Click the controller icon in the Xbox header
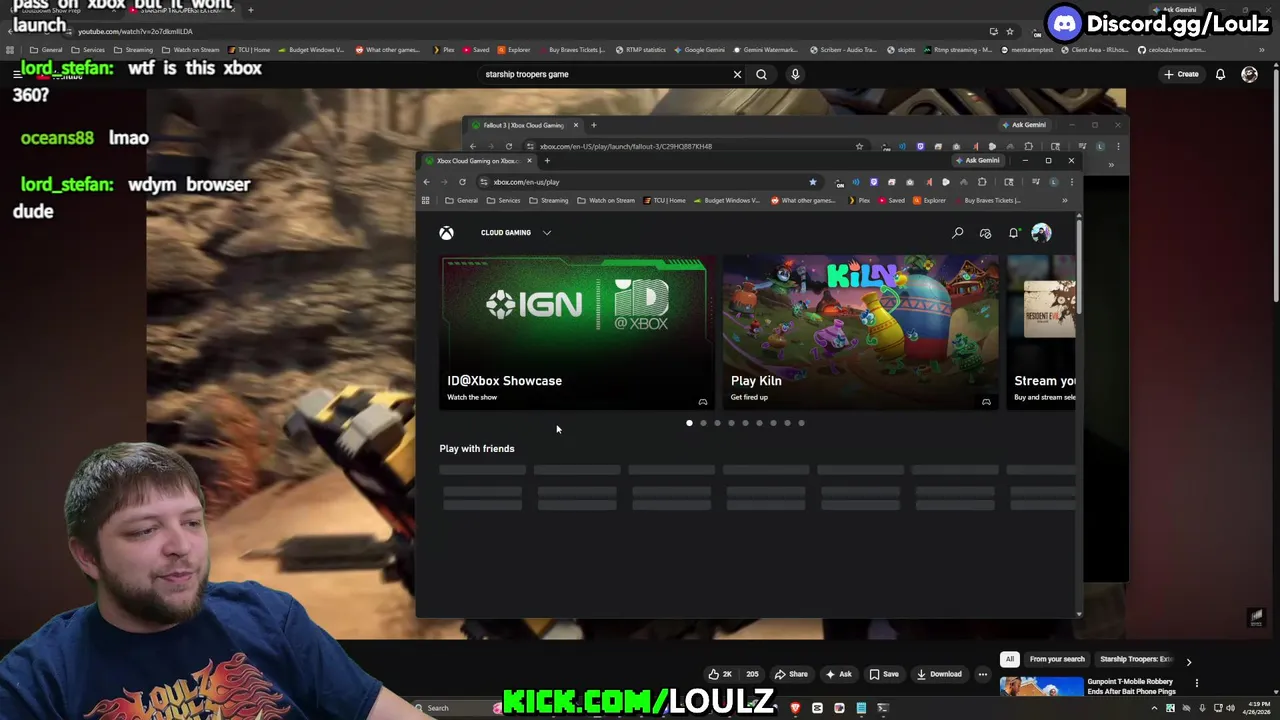Screen dimensions: 1280x720 (x=985, y=233)
